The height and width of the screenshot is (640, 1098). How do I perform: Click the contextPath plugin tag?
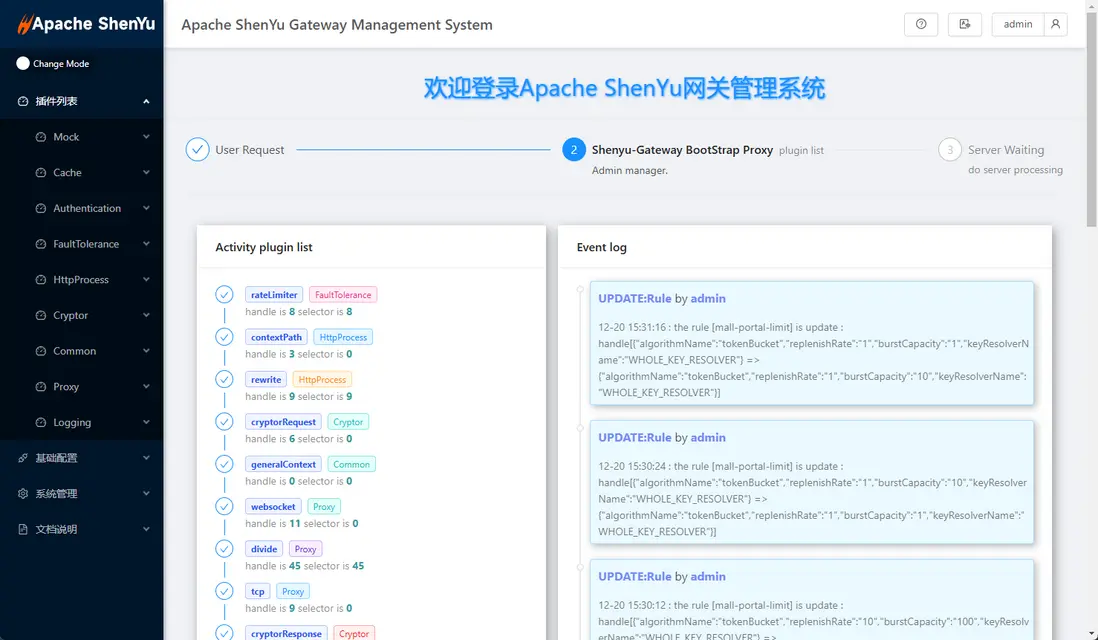[x=276, y=337]
